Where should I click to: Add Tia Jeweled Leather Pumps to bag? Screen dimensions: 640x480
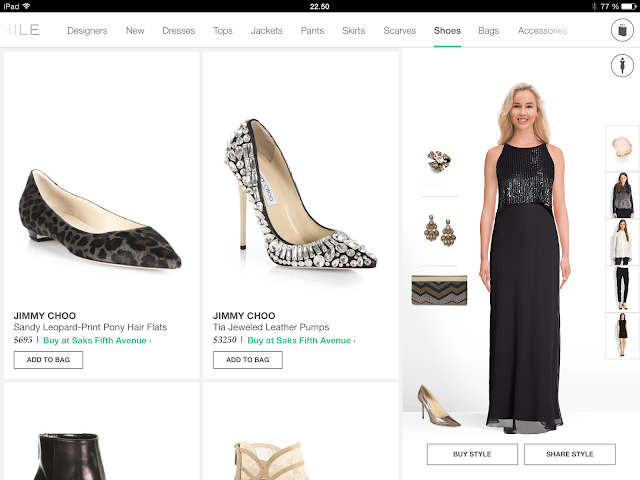tap(248, 360)
